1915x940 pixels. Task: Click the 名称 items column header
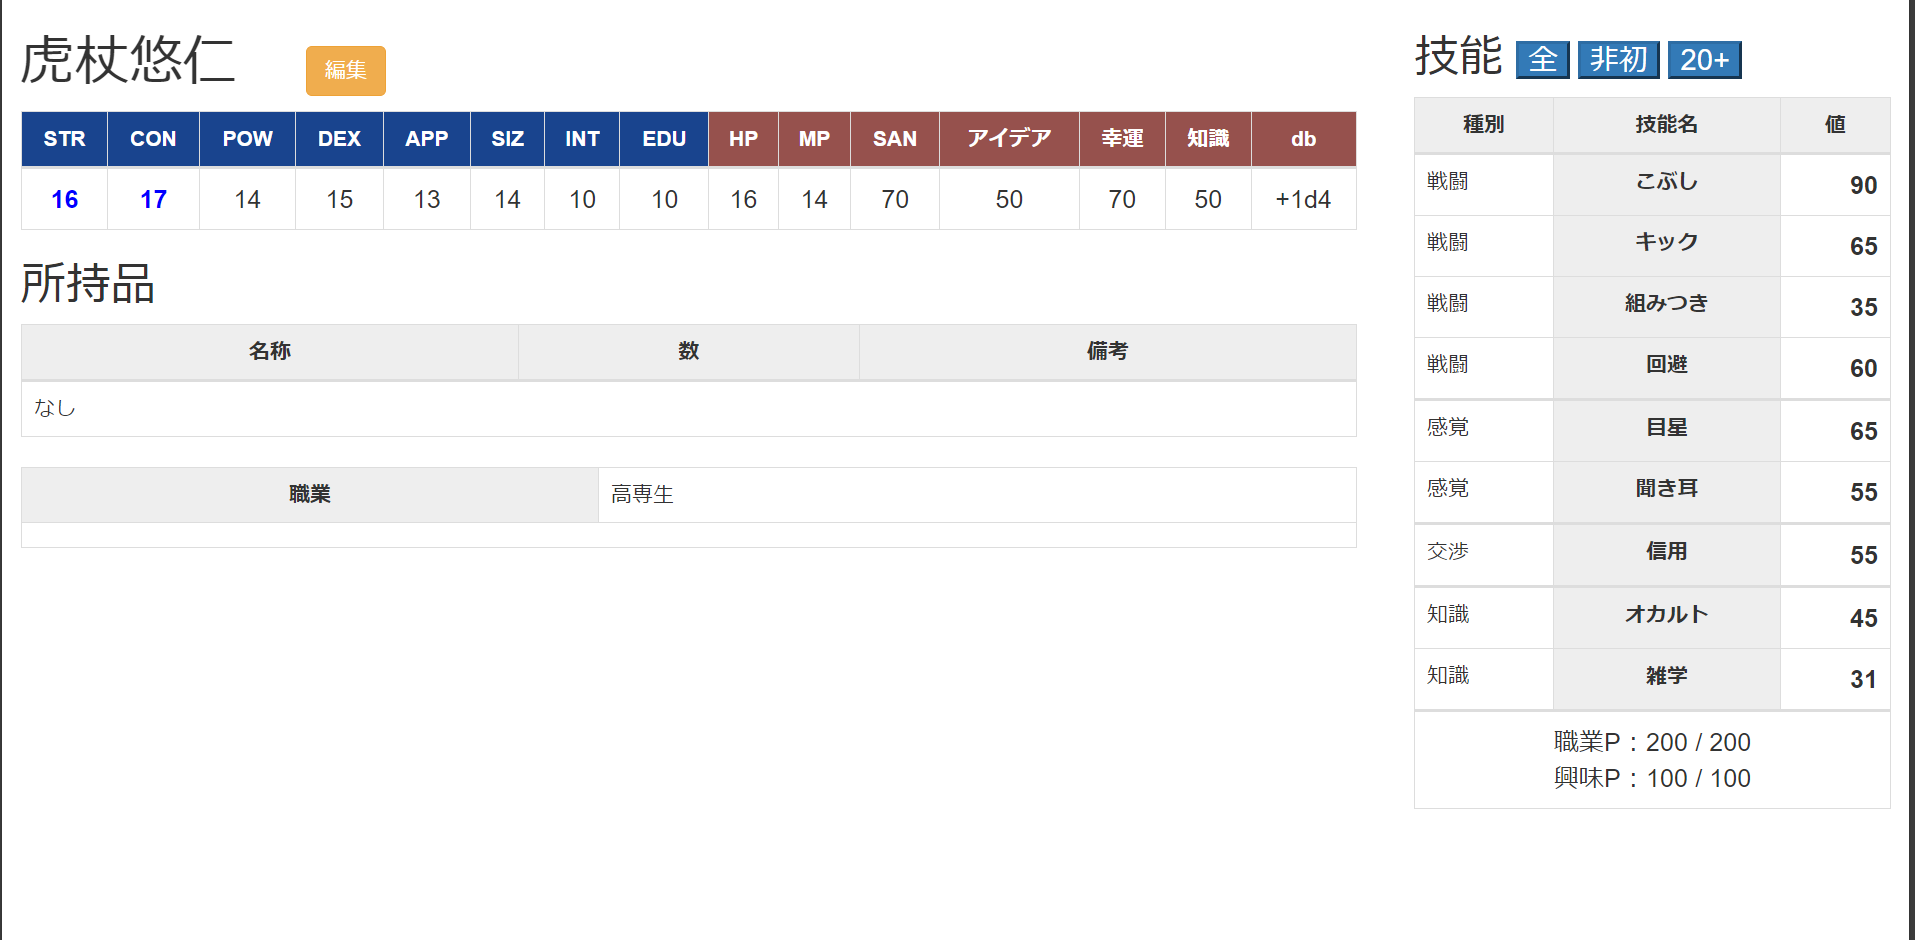270,351
